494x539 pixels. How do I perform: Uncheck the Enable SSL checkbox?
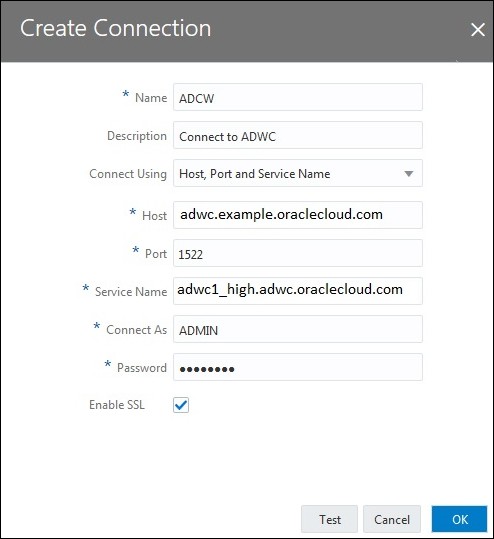coord(181,405)
